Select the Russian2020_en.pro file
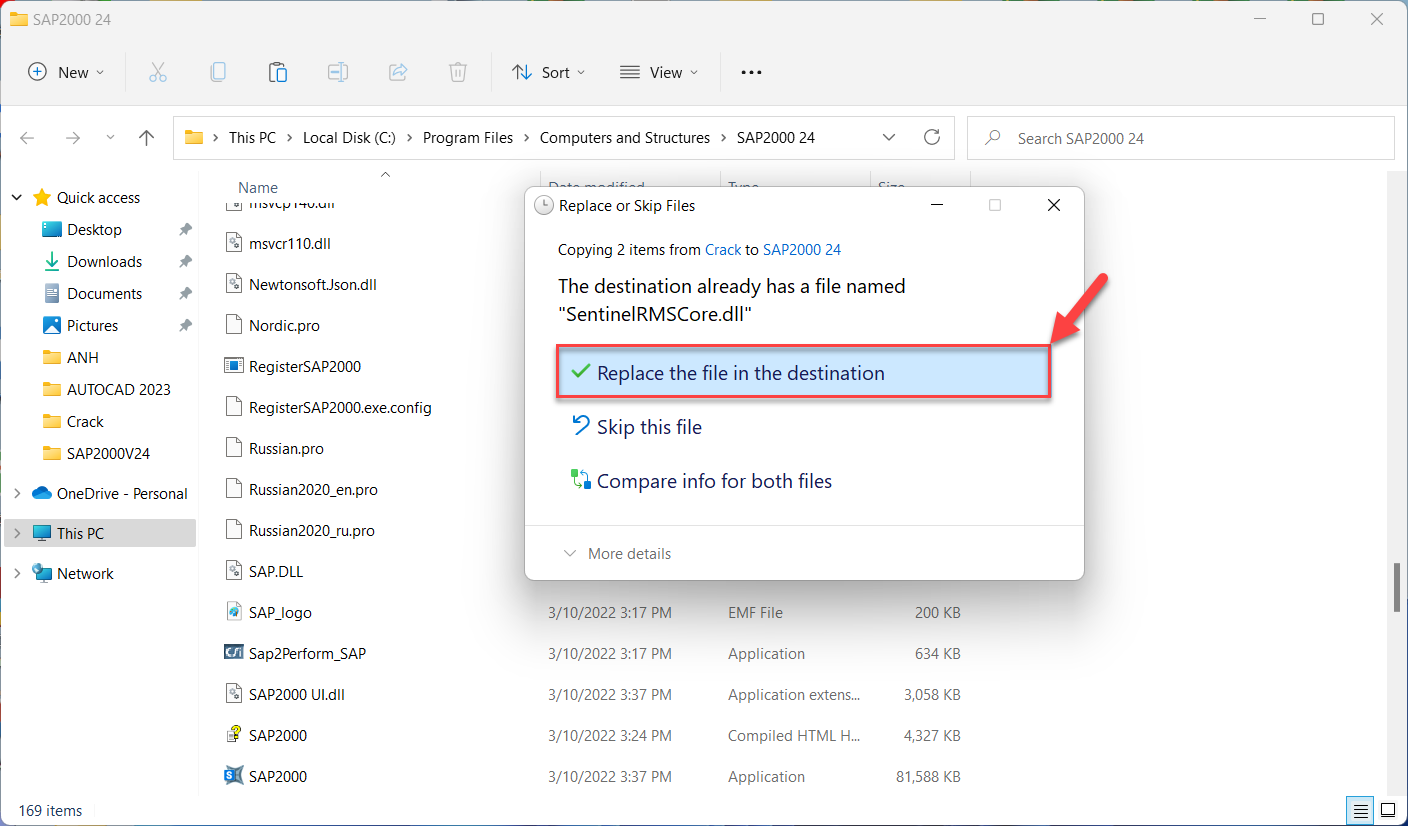 pos(313,489)
